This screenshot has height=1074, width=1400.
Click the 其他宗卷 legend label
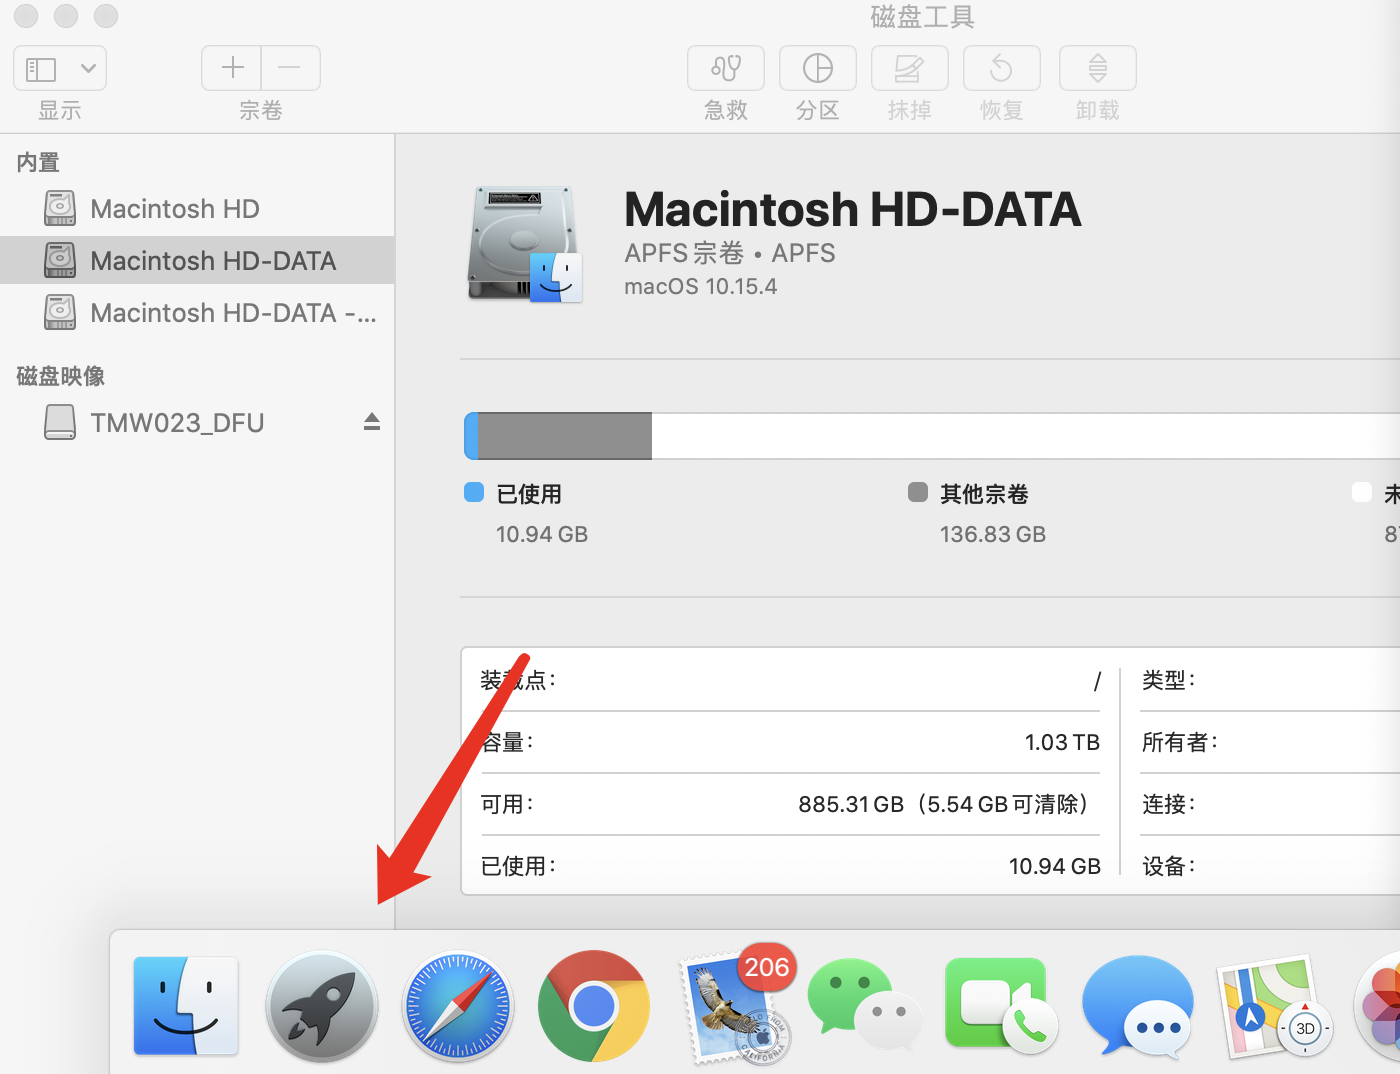point(985,494)
